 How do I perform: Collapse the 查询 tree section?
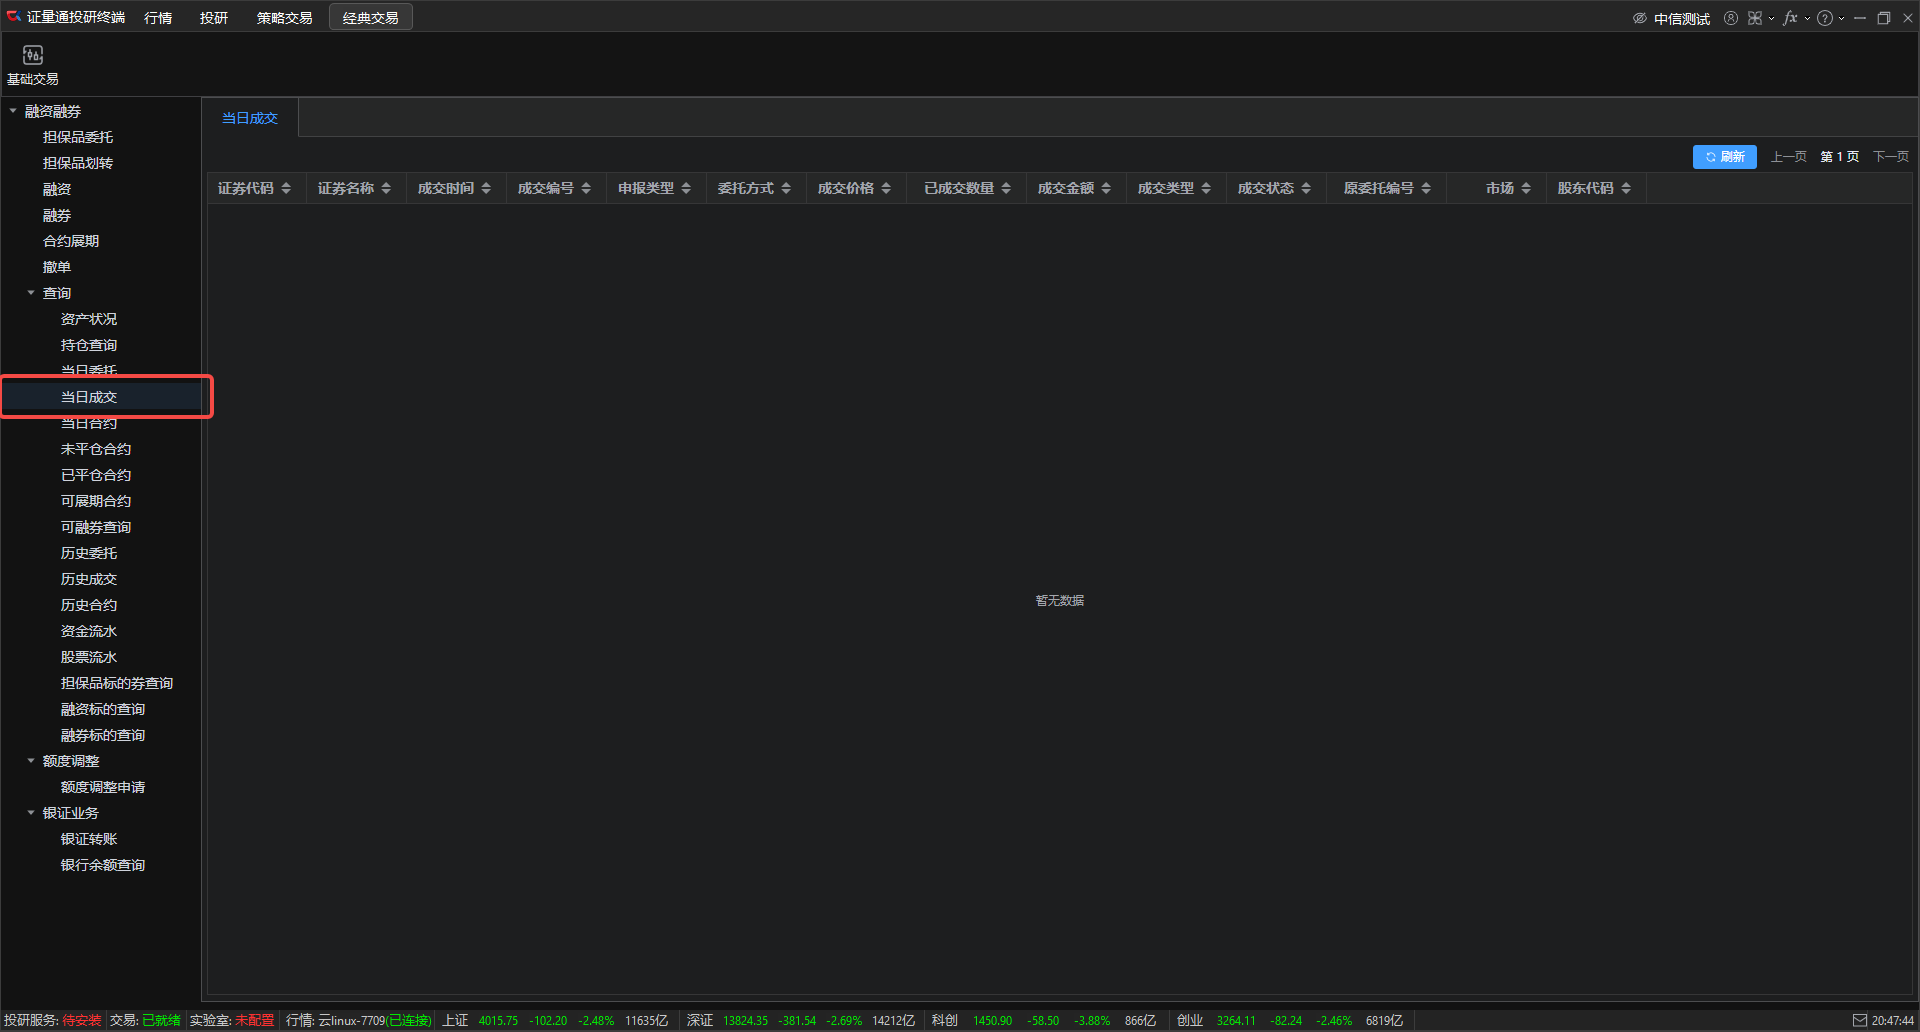pos(31,293)
